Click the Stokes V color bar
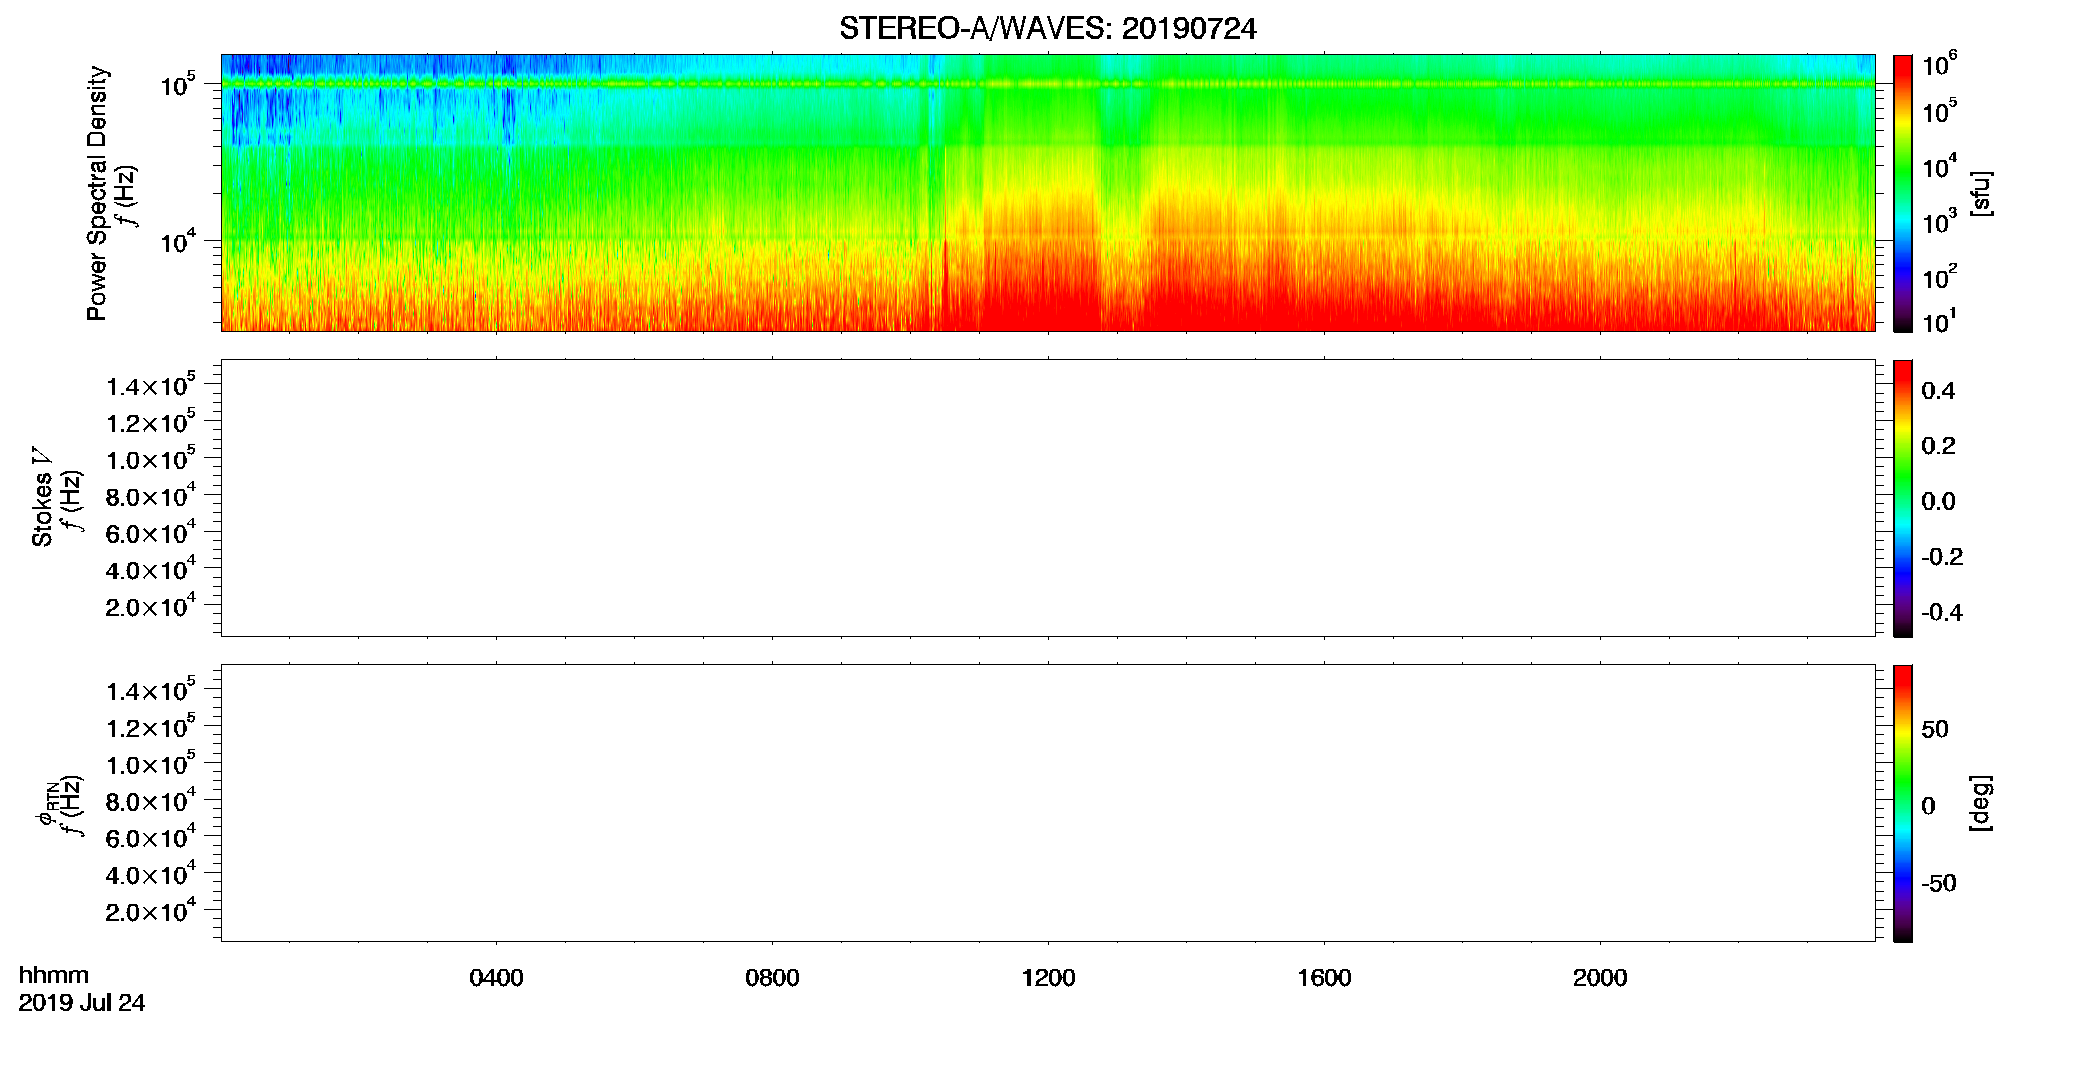 [x=1903, y=498]
